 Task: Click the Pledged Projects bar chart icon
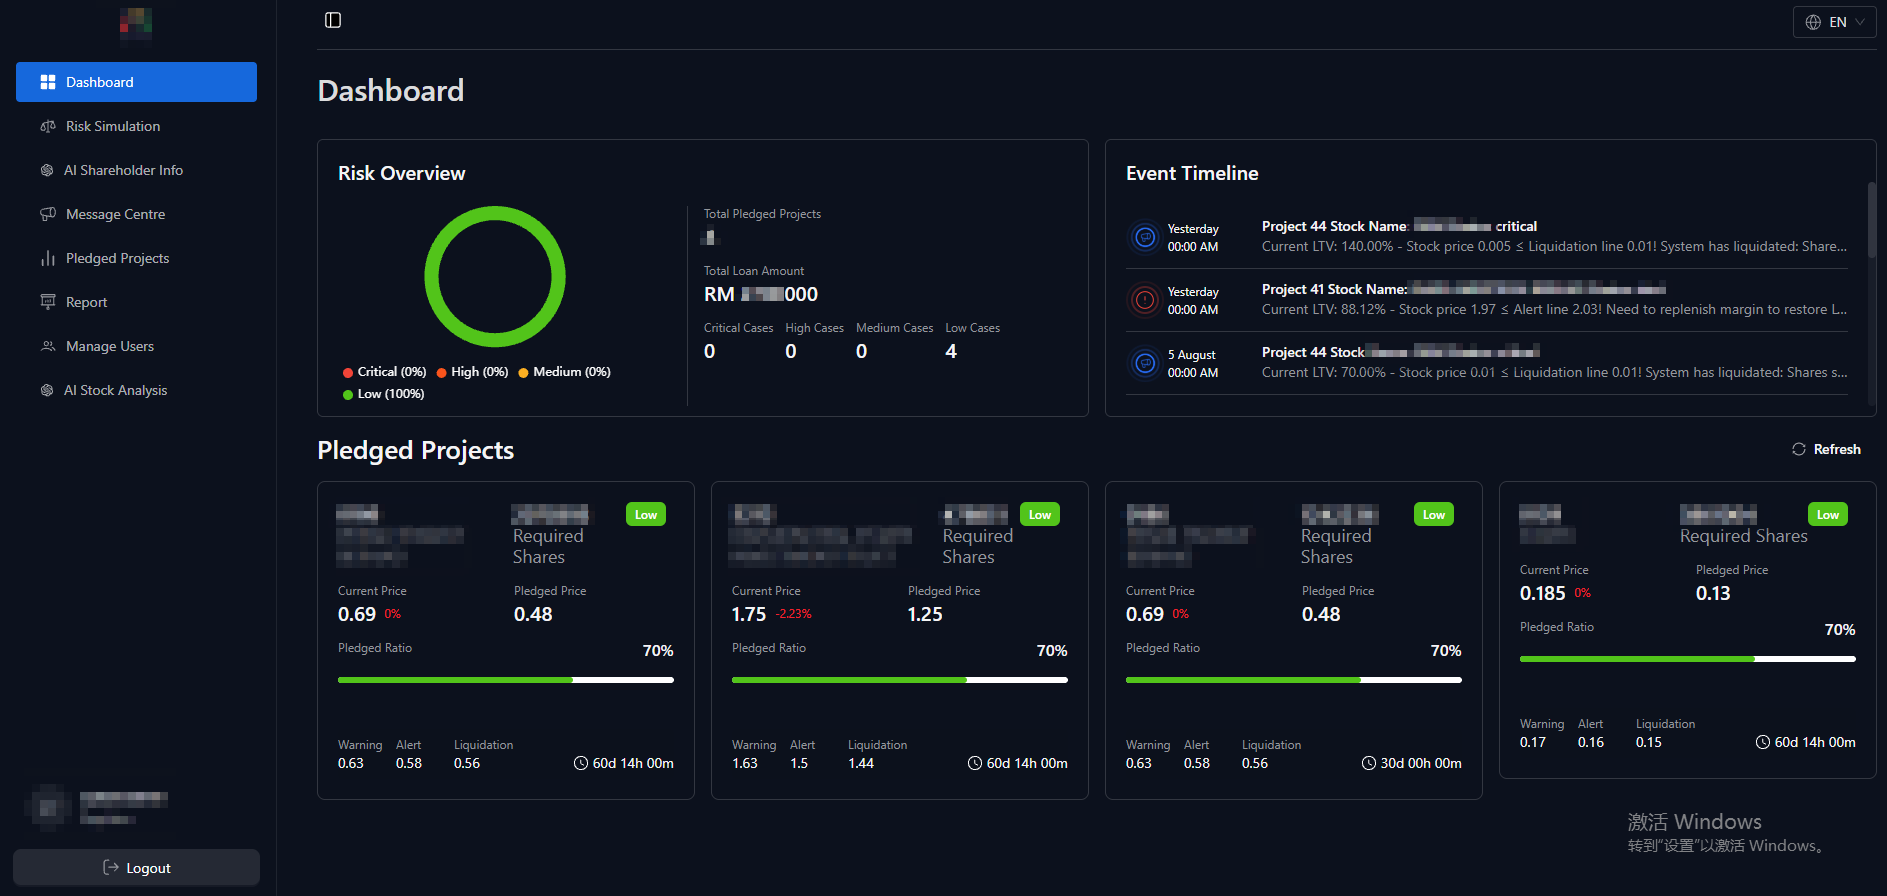point(47,258)
